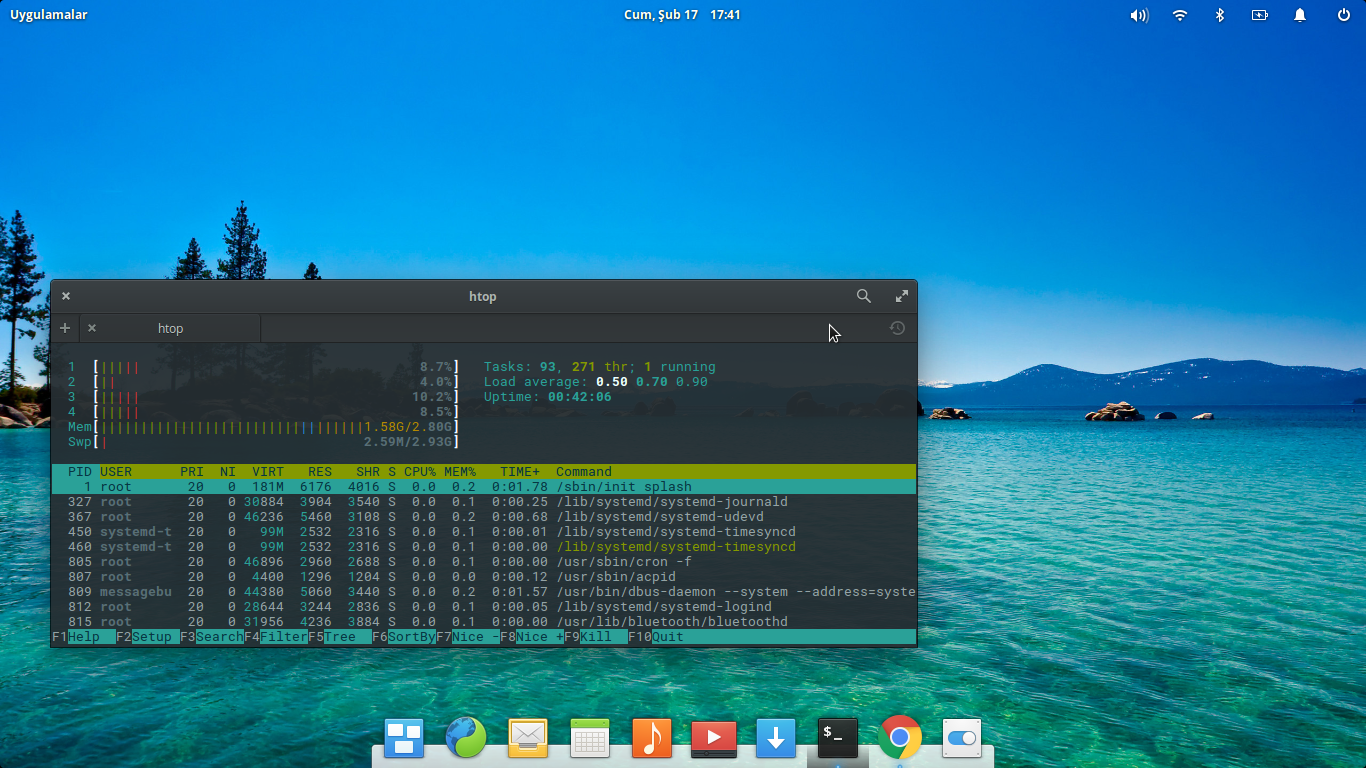Sort by the PID column header

pyautogui.click(x=80, y=472)
